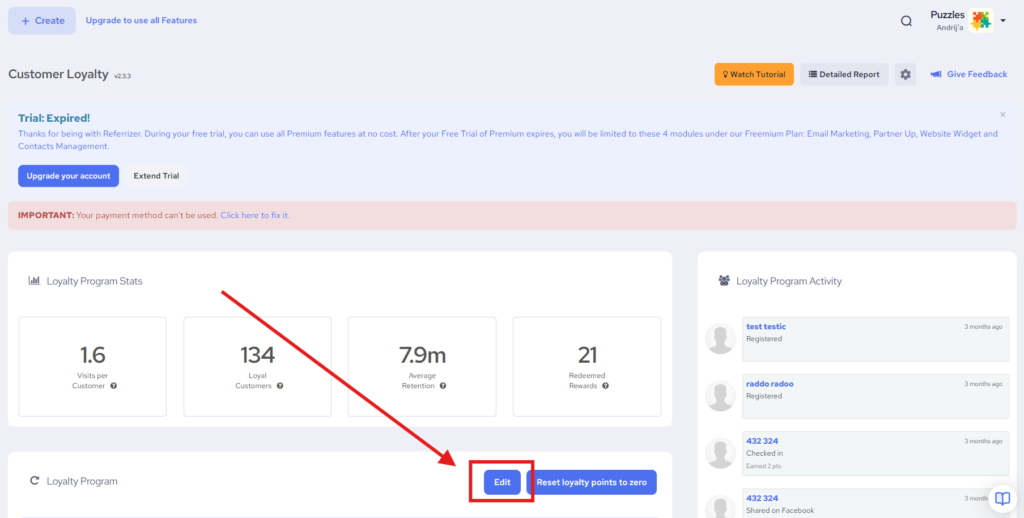This screenshot has width=1024, height=518.
Task: Click help icon beside Loyal Customers
Action: point(279,386)
